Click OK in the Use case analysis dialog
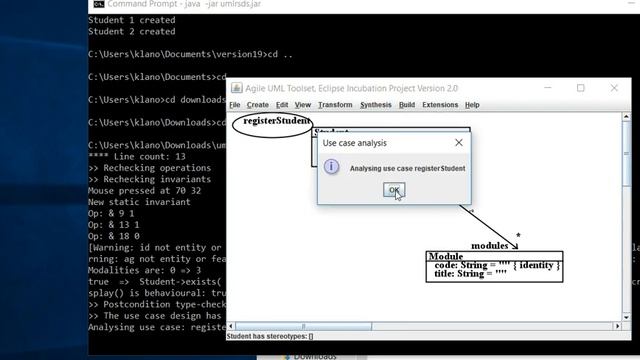This screenshot has height=360, width=640. point(394,190)
